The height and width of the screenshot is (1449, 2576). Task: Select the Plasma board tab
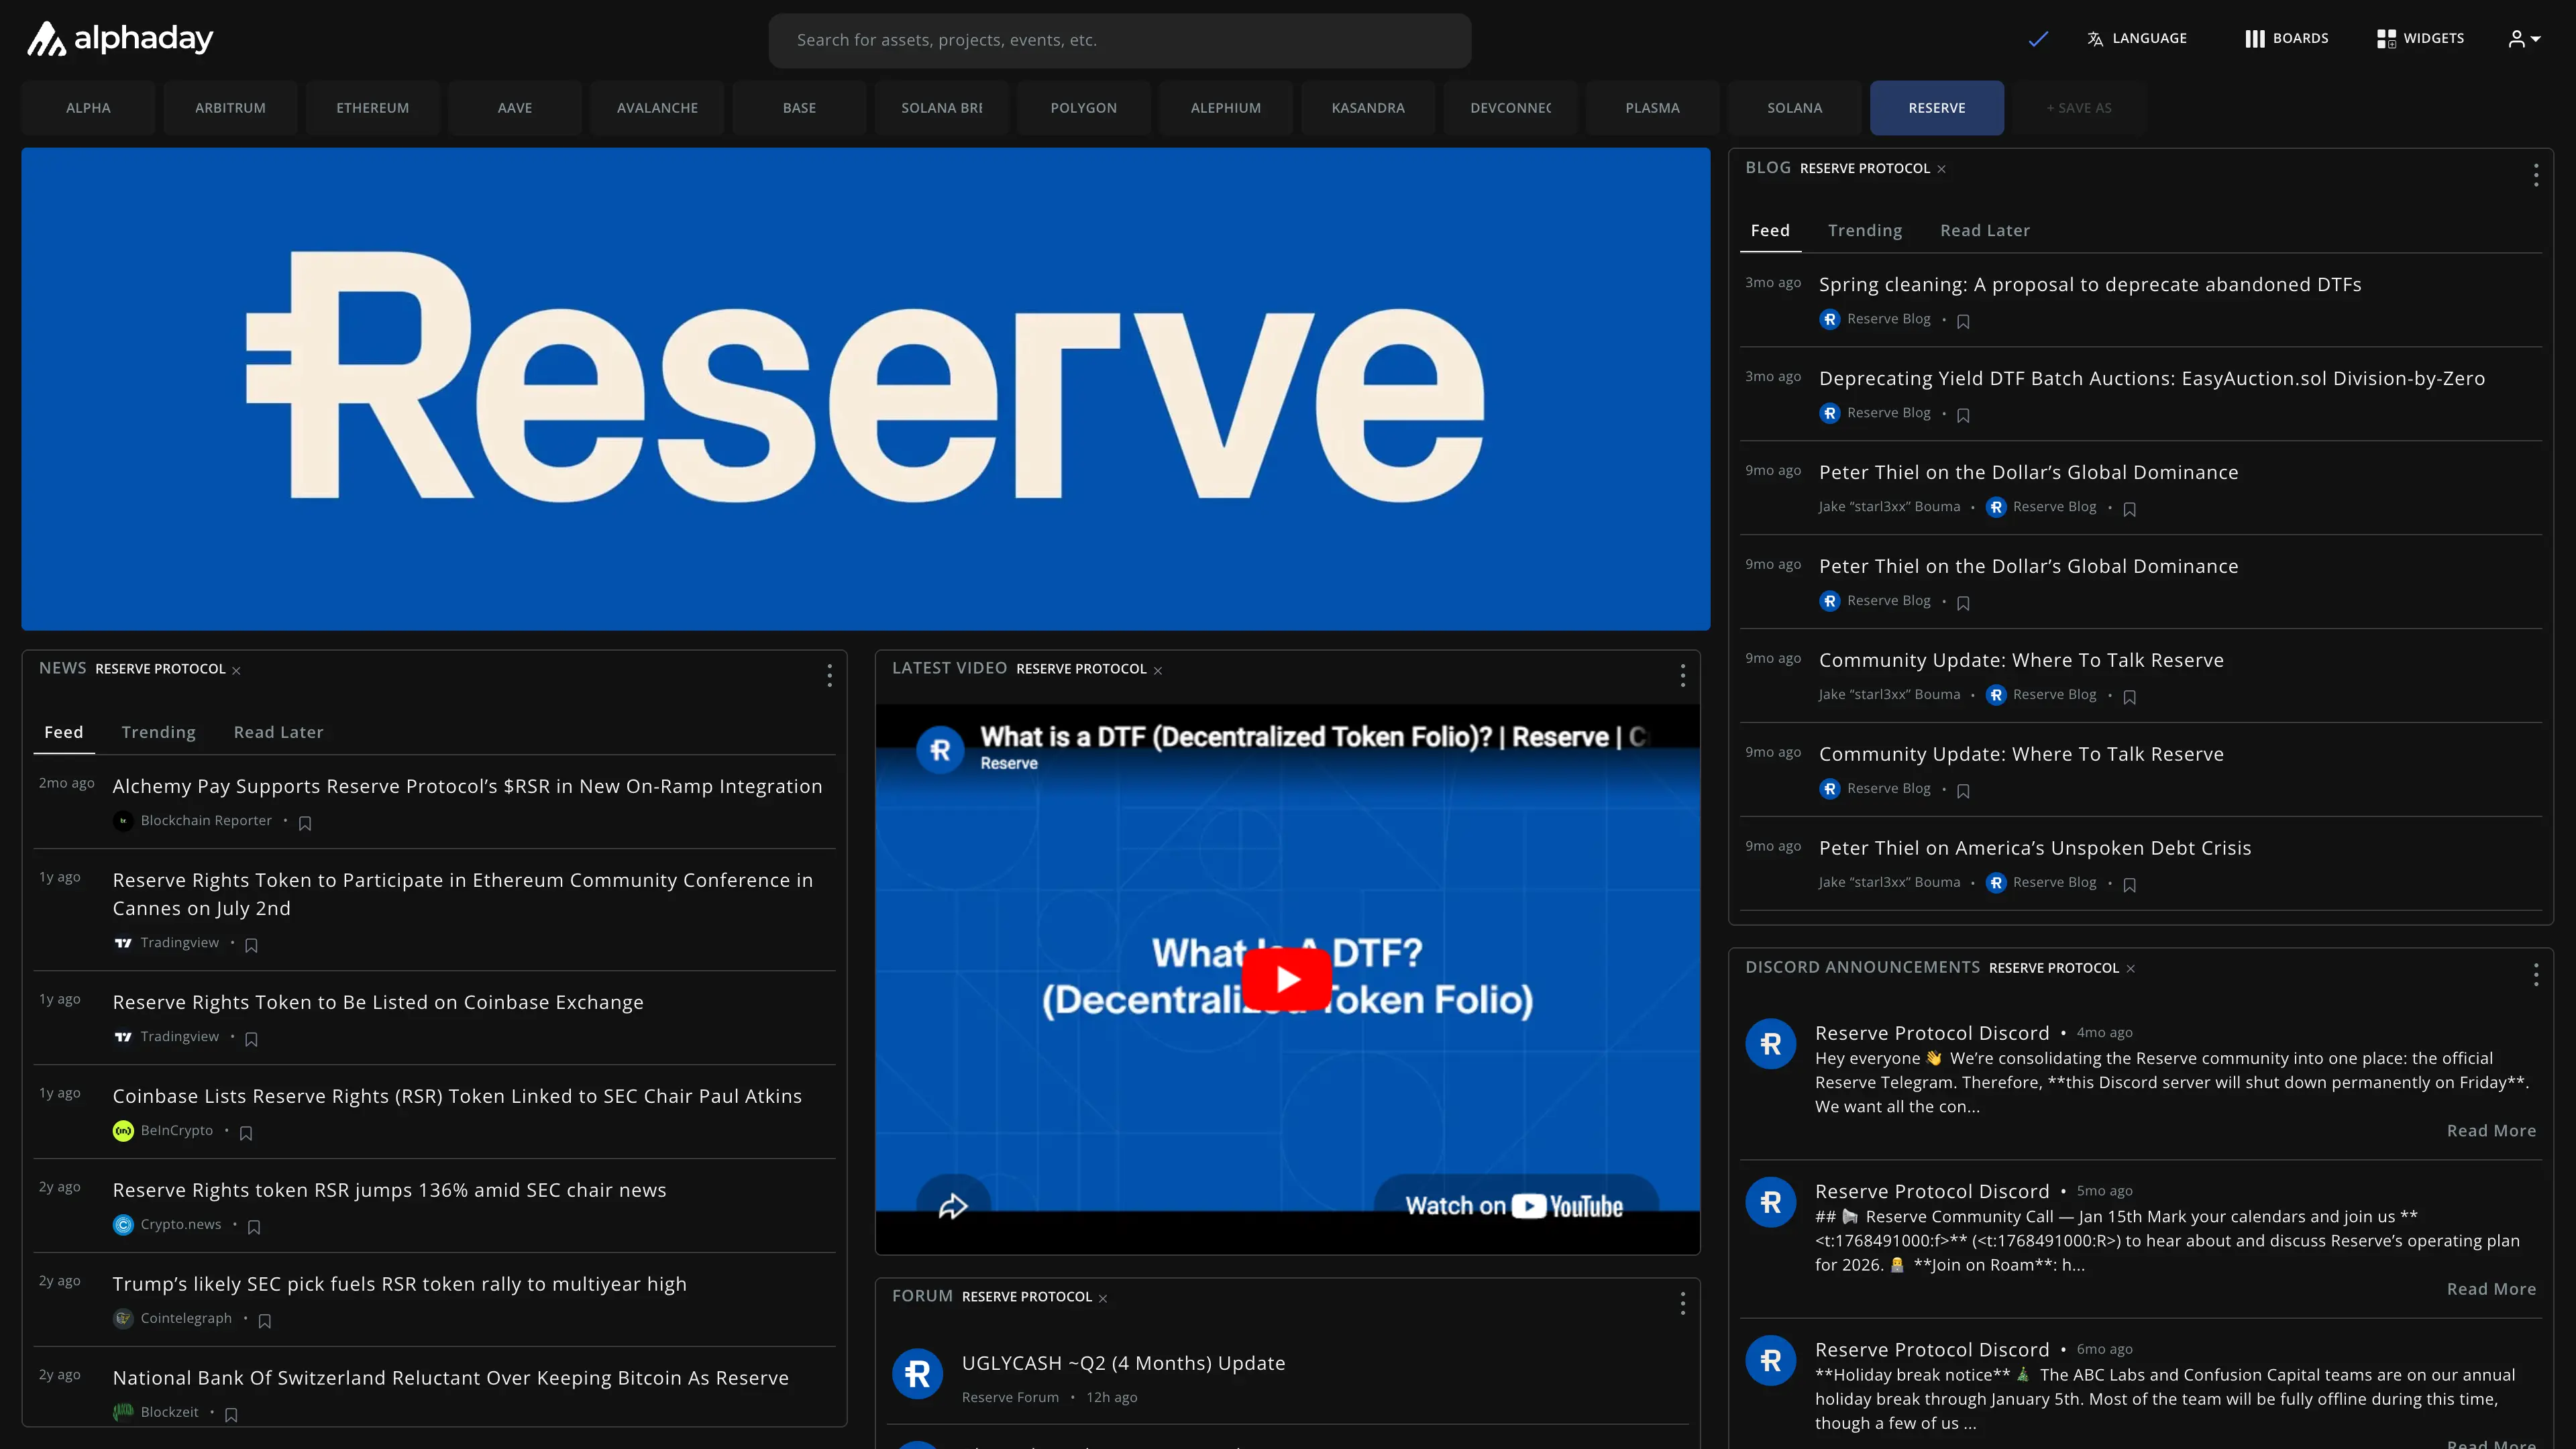[1653, 108]
